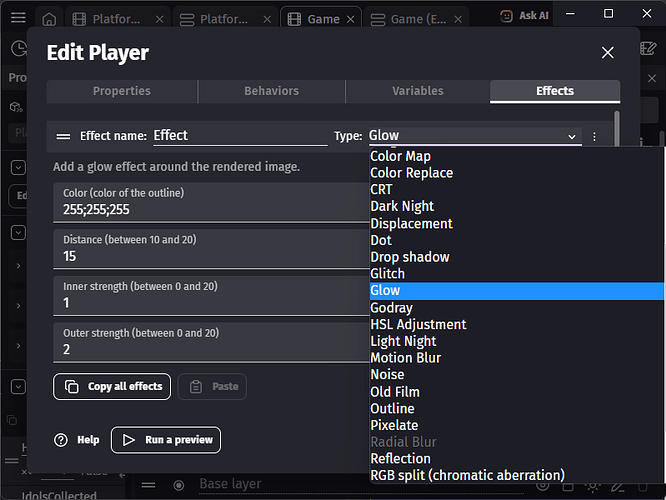Open the Variables tab
This screenshot has width=666, height=500.
coord(417,91)
